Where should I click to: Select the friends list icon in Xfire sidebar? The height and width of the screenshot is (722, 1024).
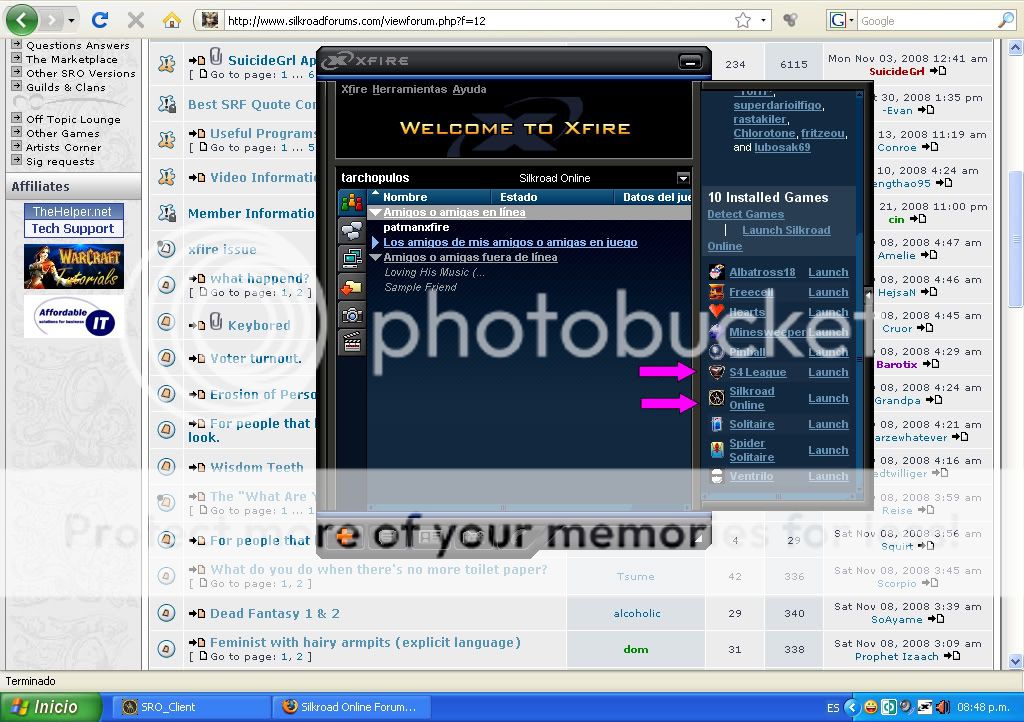(352, 203)
